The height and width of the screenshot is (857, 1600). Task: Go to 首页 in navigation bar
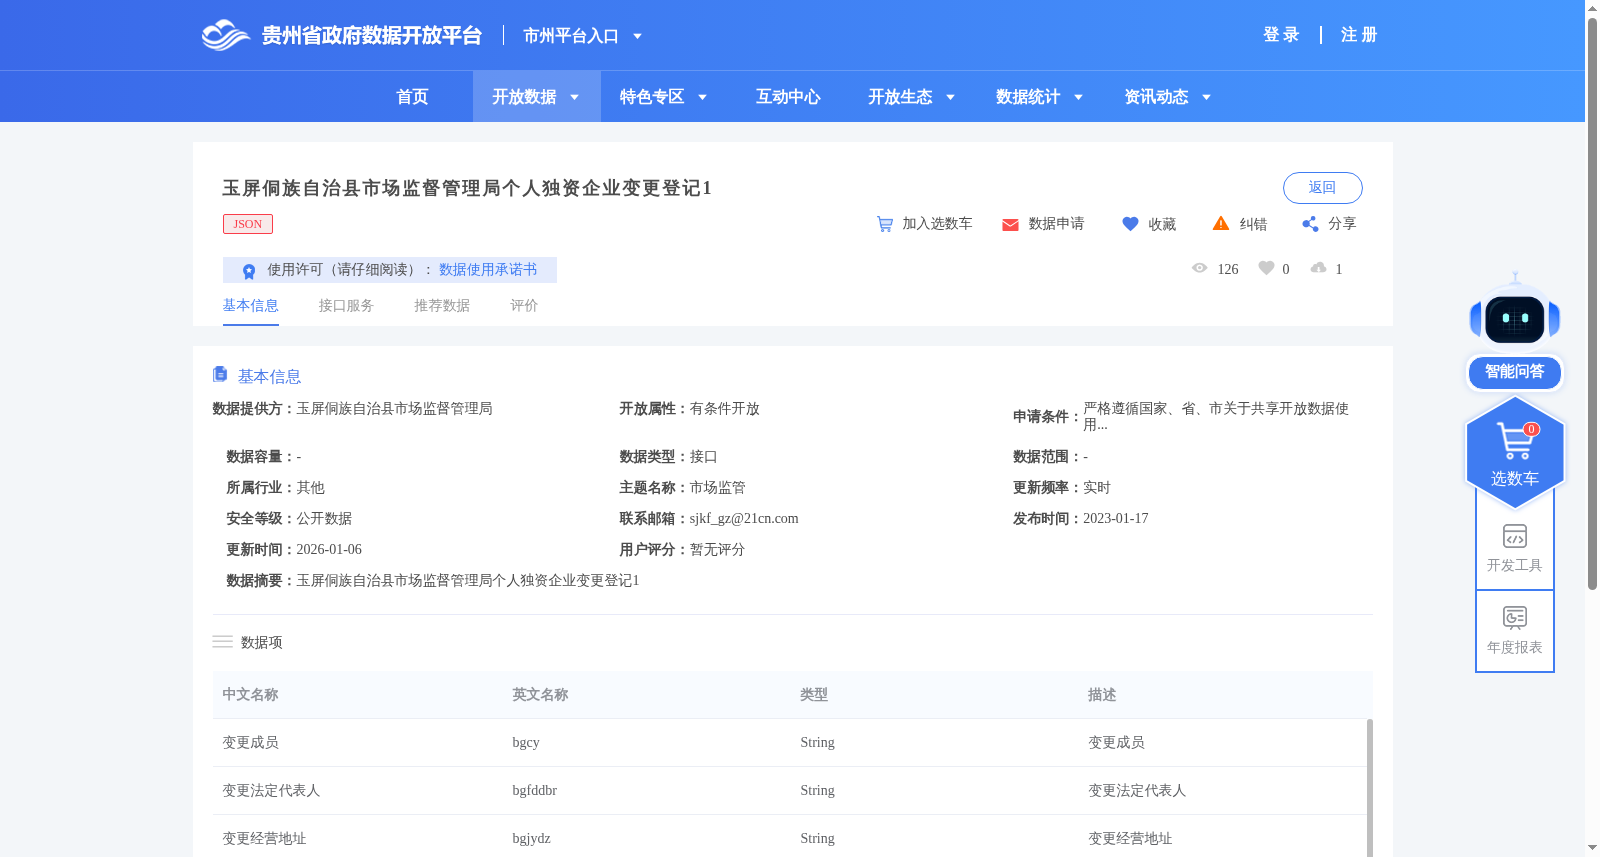click(412, 97)
